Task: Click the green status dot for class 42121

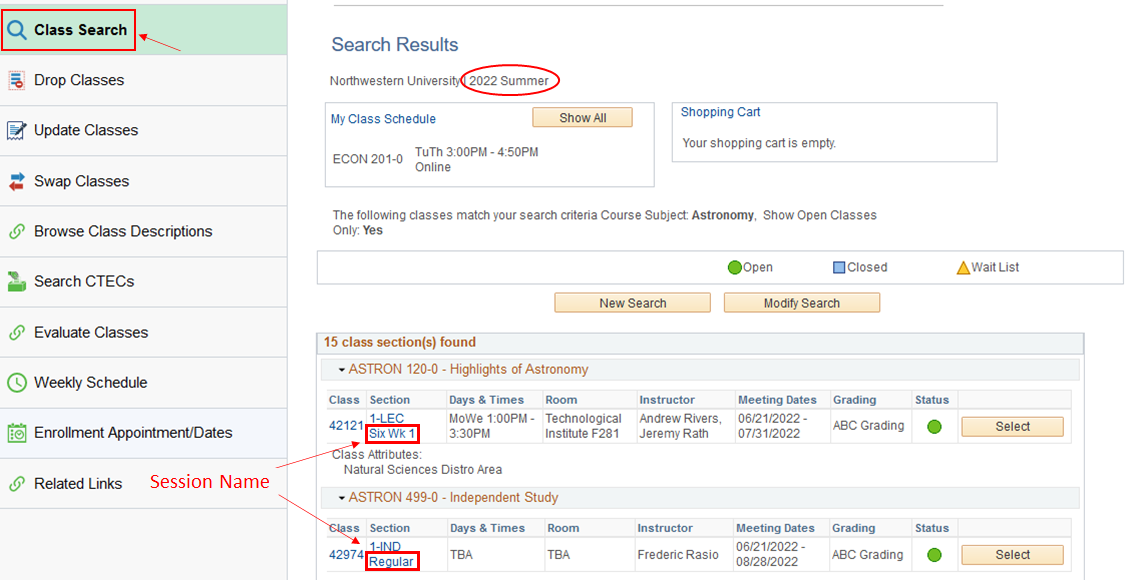Action: click(934, 427)
